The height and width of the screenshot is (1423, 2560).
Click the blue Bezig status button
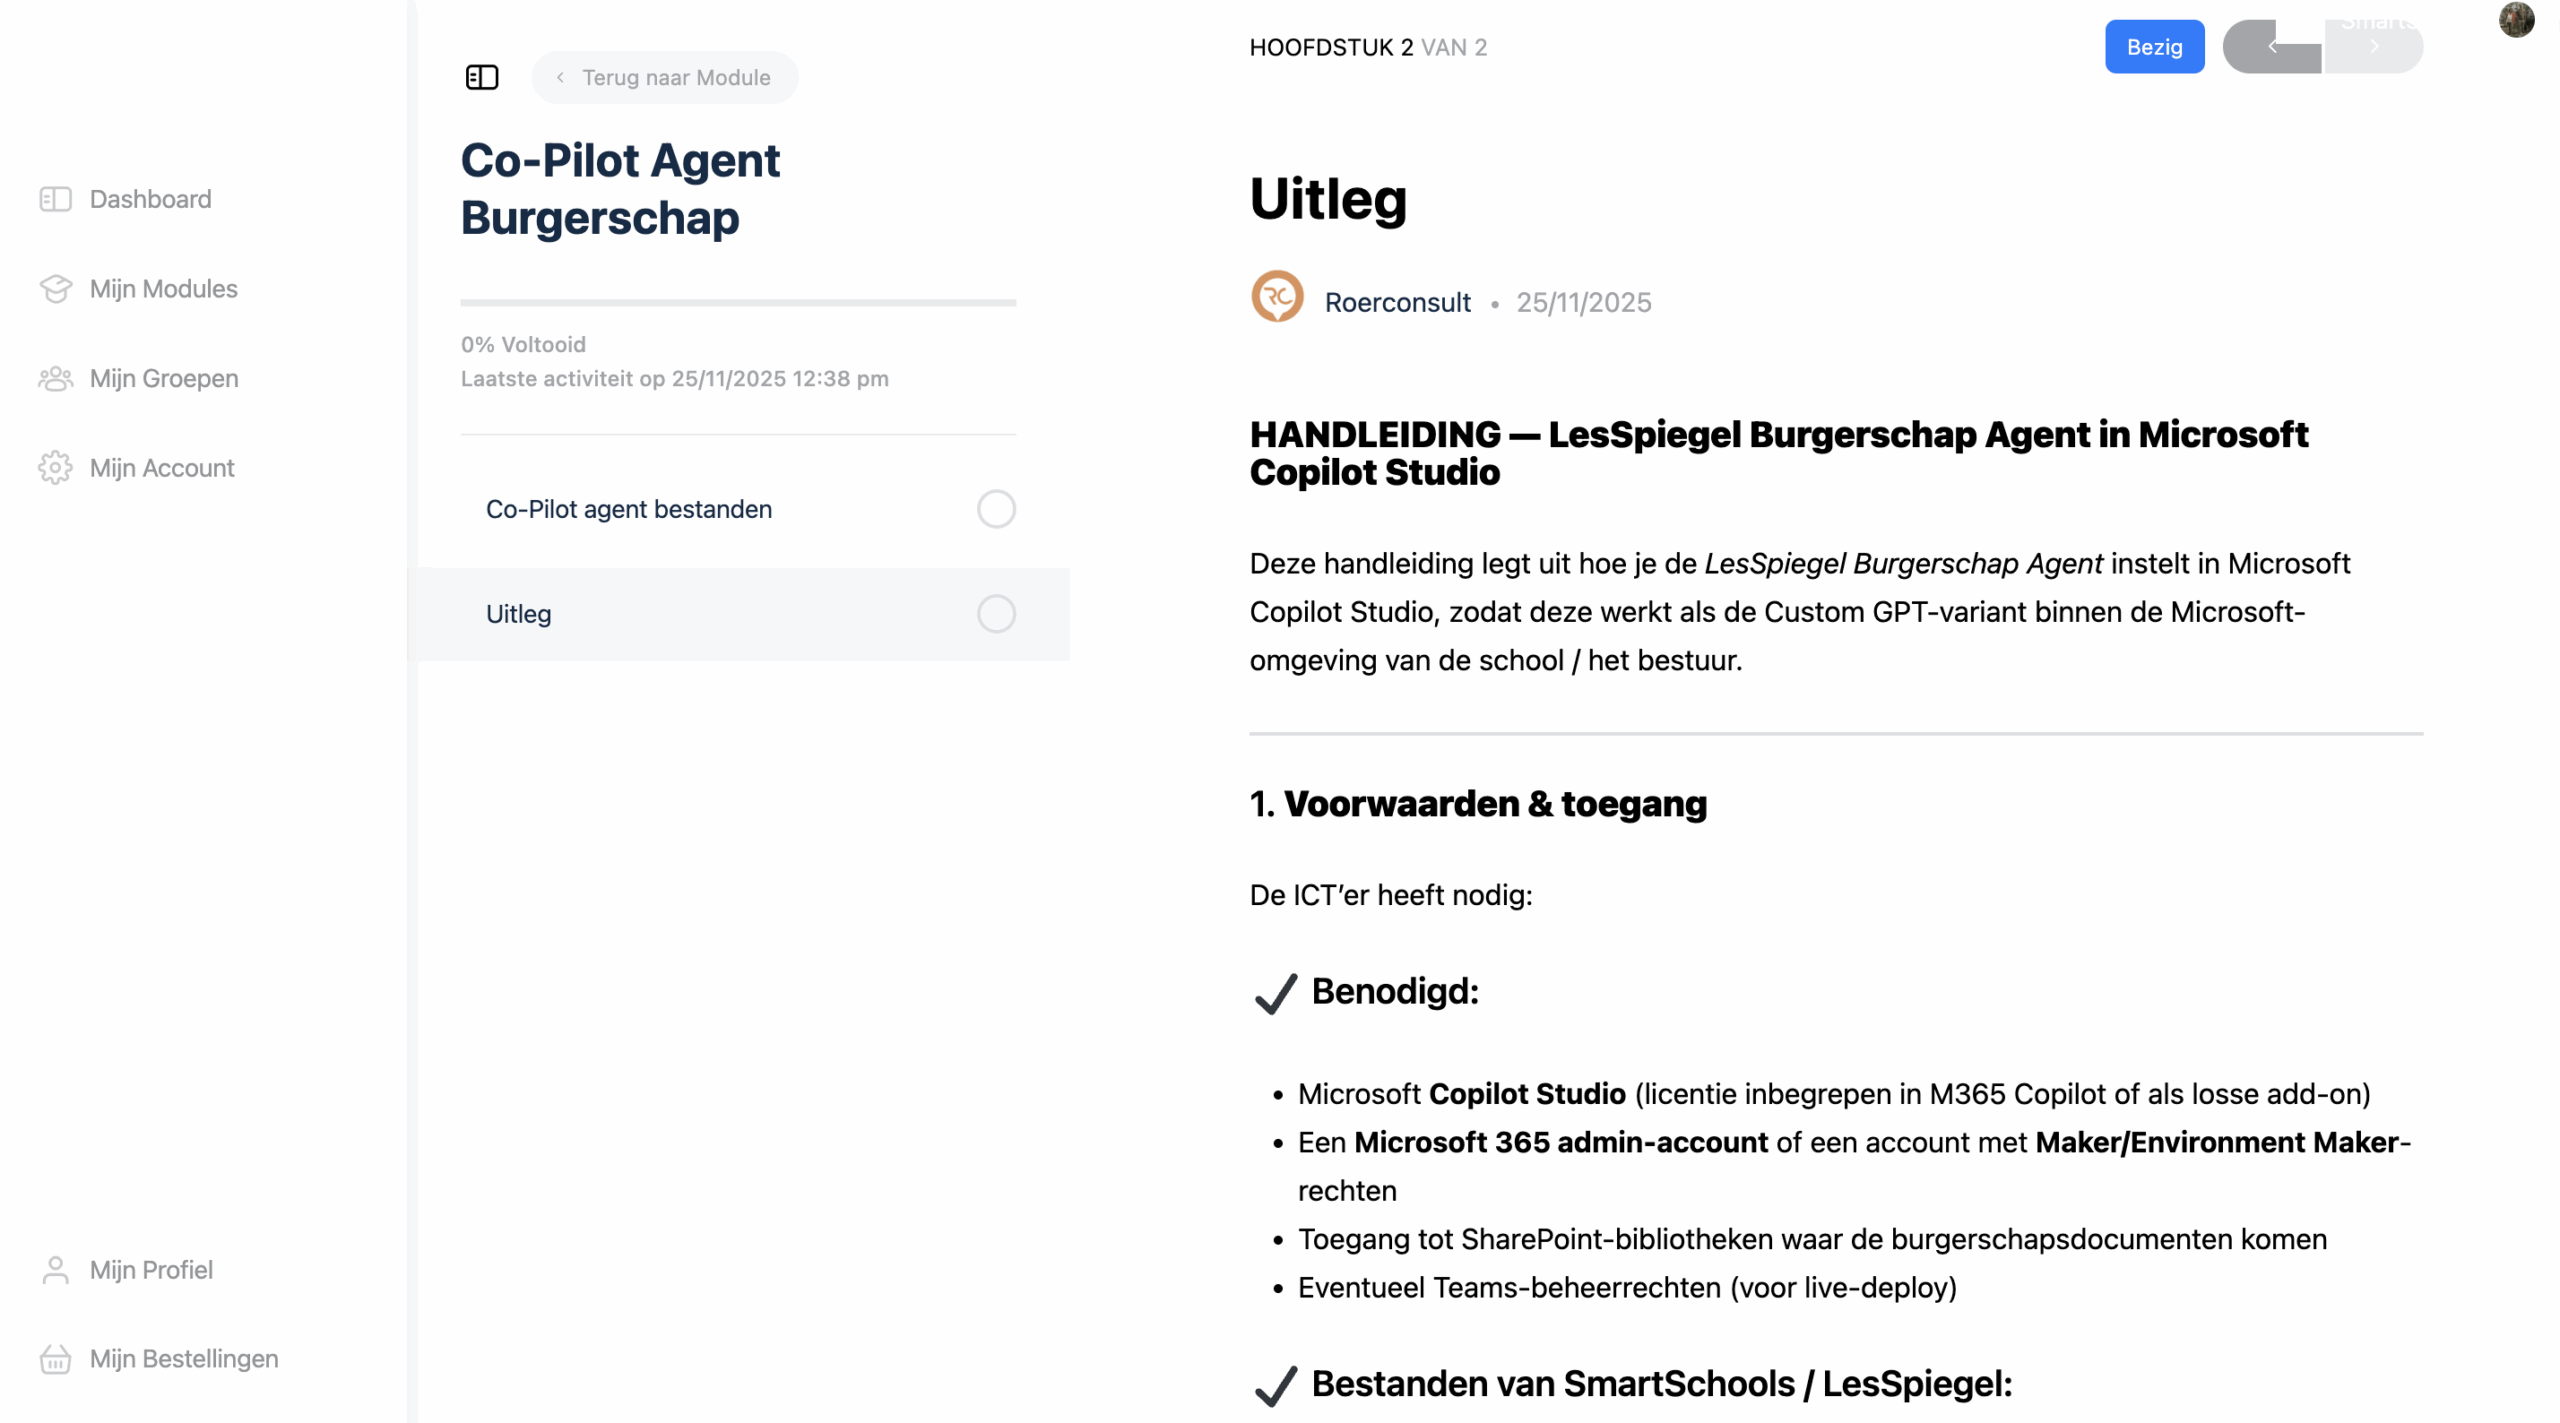2154,47
